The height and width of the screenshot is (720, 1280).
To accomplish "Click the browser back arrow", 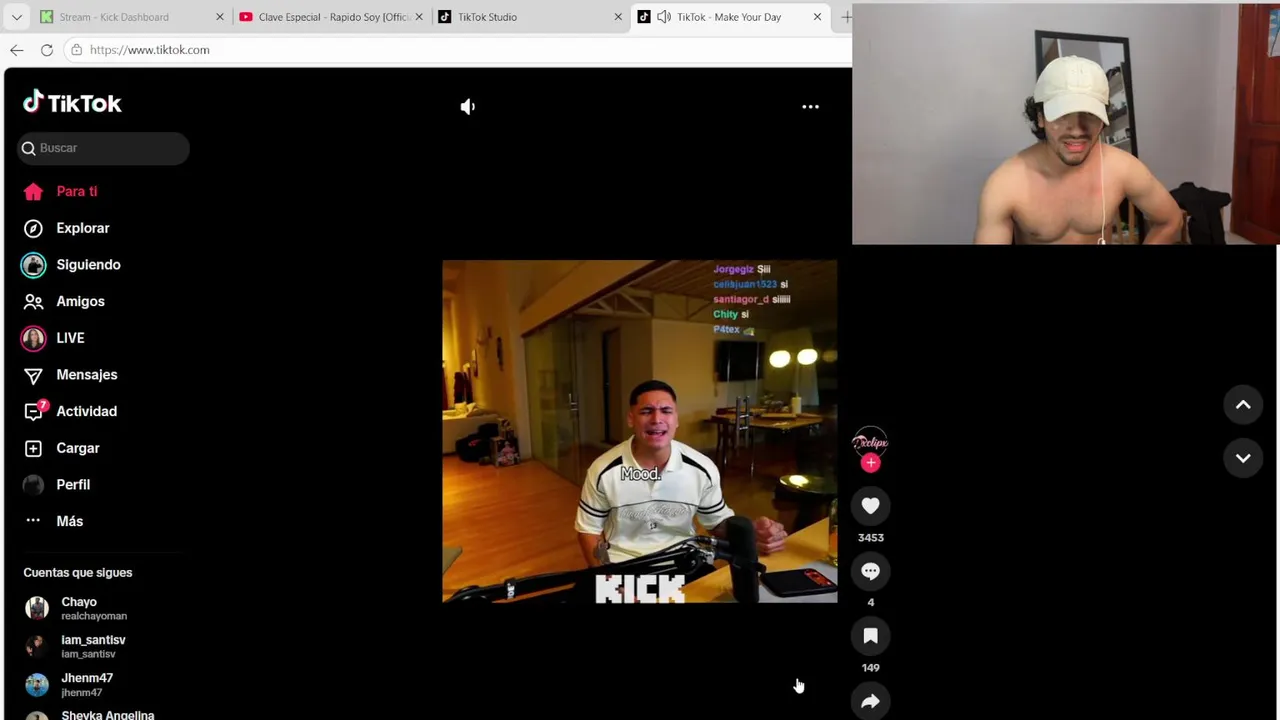I will click(17, 50).
